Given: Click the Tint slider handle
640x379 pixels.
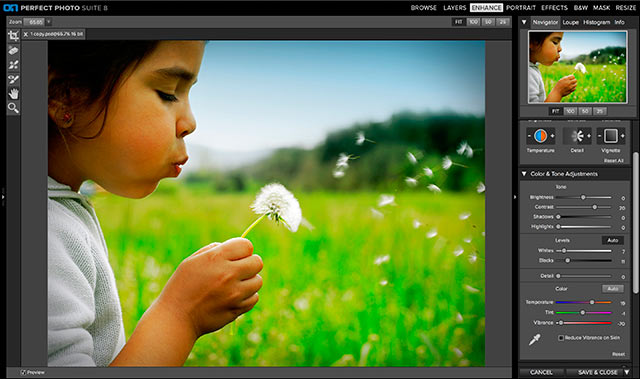Looking at the screenshot, I should pos(582,313).
